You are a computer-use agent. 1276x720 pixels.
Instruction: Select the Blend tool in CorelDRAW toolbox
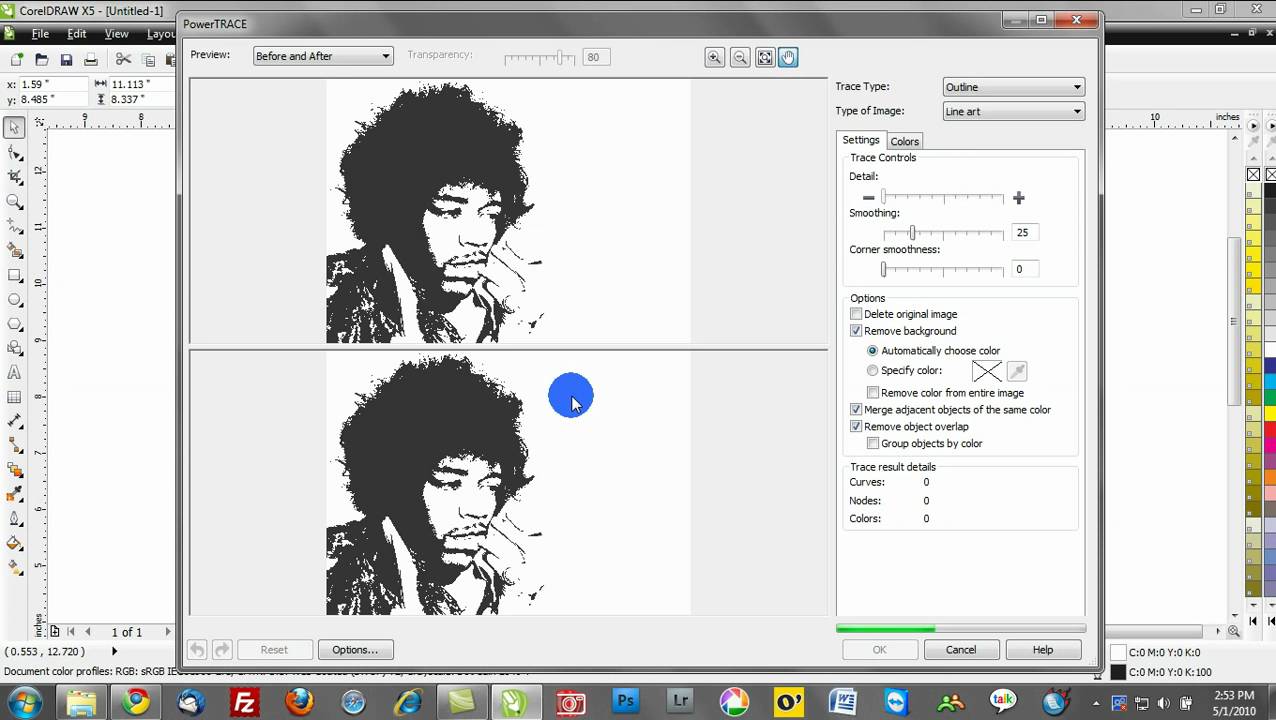pos(14,470)
